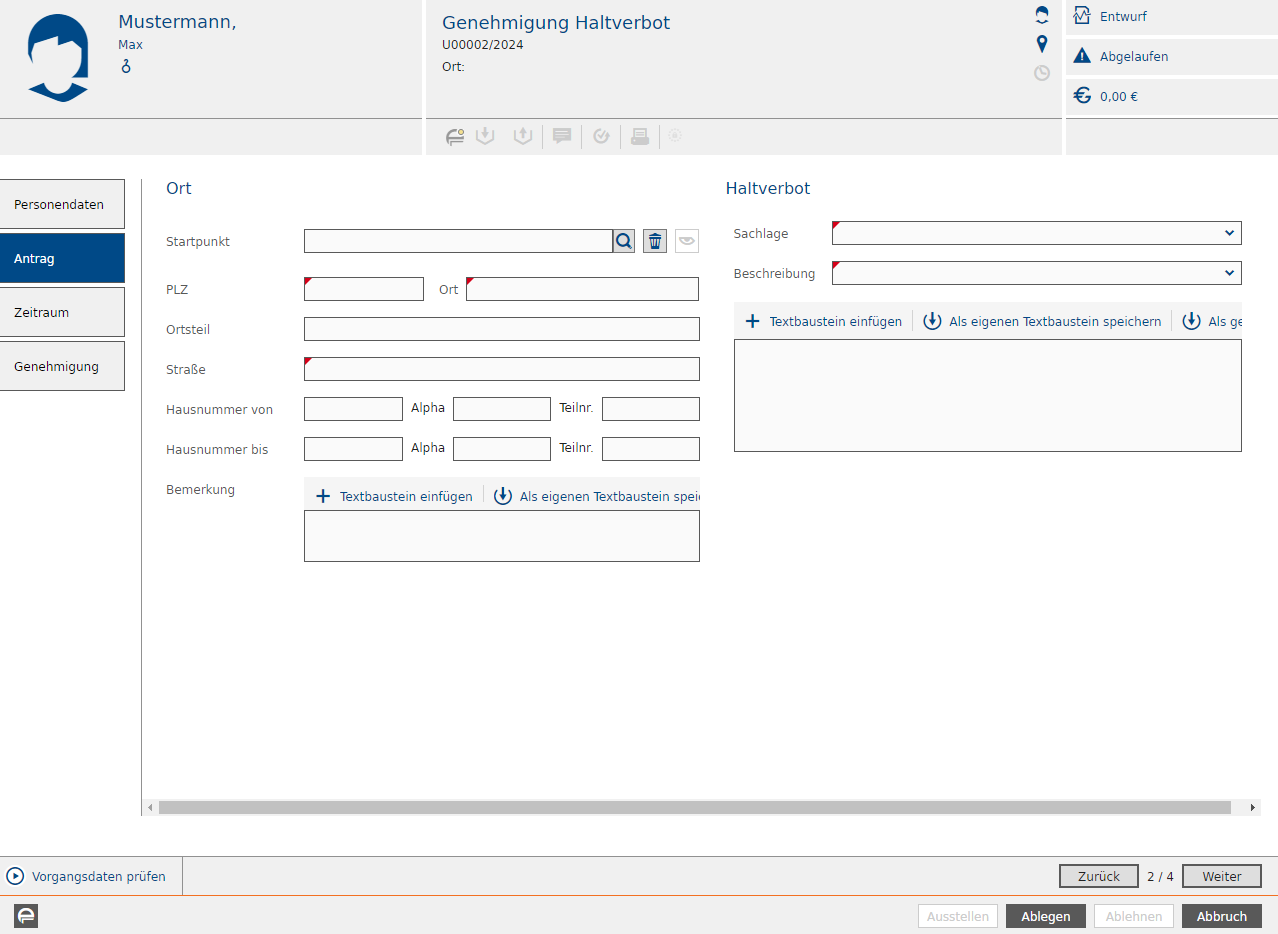Viewport: 1278px width, 934px height.
Task: Switch to the Zeitraum tab
Action: point(62,312)
